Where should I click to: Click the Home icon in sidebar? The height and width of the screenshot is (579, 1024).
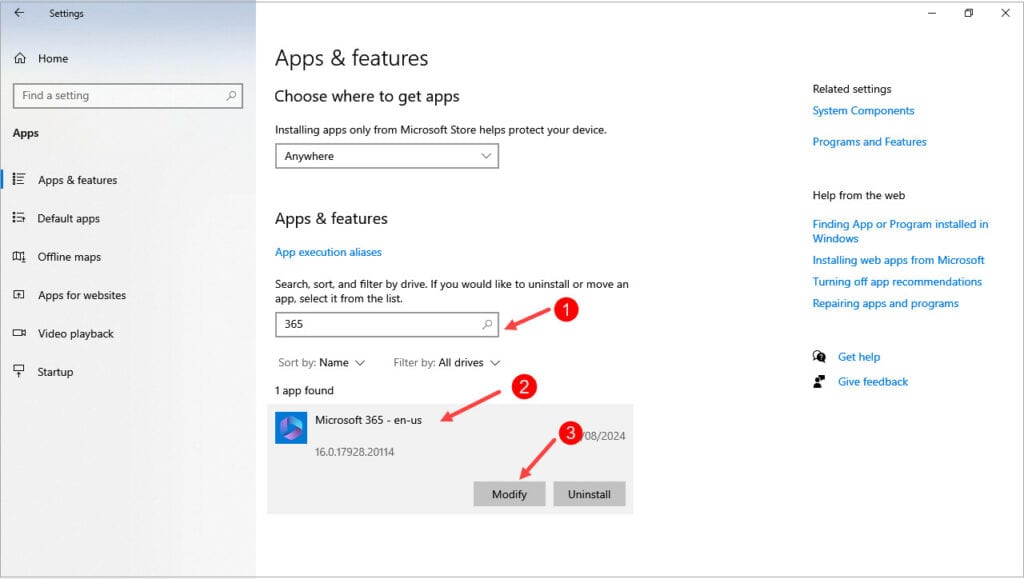click(x=20, y=59)
